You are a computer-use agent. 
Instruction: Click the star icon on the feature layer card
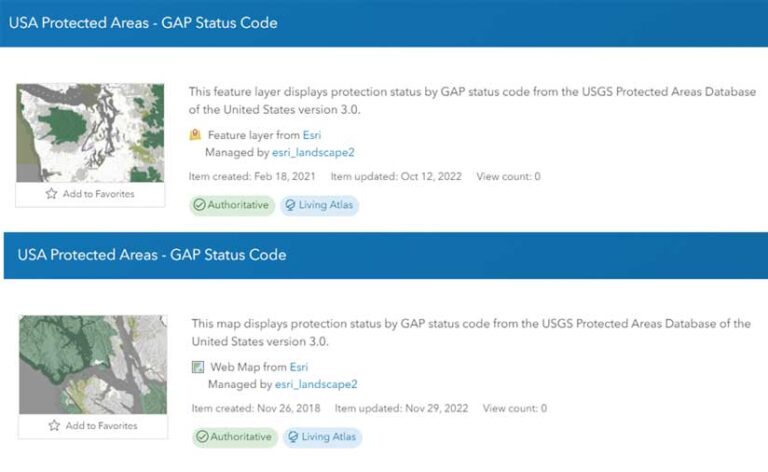tap(51, 194)
